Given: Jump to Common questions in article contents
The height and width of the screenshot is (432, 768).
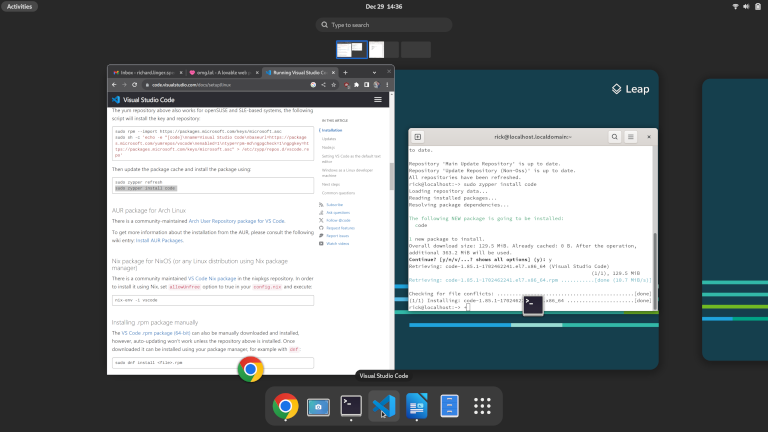Looking at the screenshot, I should [x=338, y=192].
